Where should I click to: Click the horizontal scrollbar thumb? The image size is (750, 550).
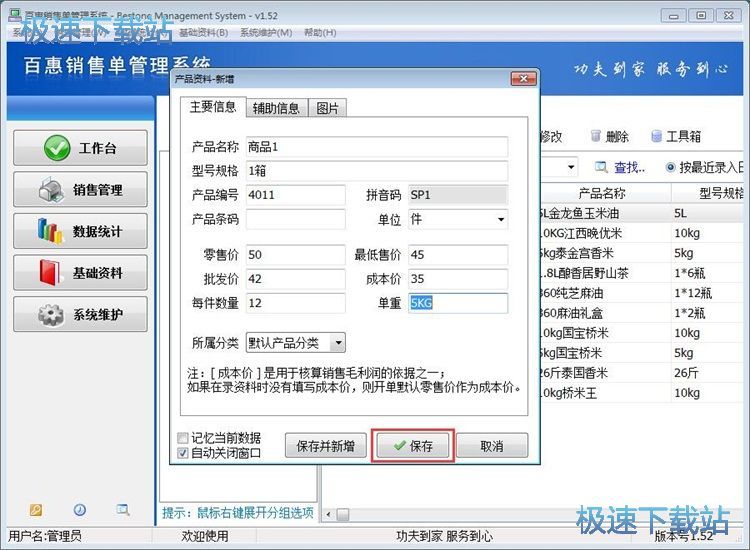pos(342,515)
